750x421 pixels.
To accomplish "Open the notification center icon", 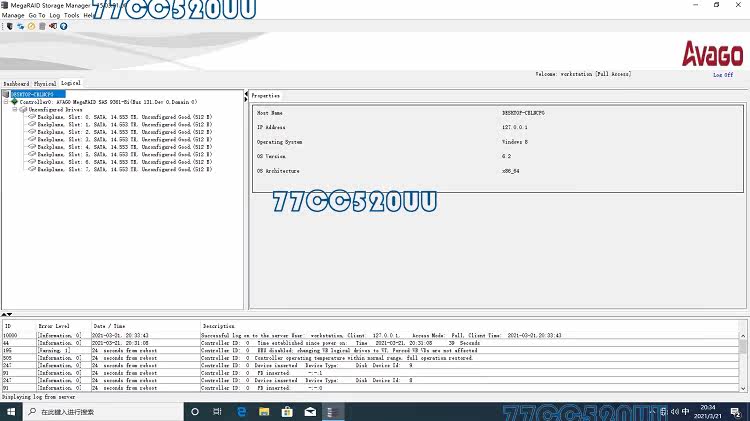I will [x=736, y=411].
